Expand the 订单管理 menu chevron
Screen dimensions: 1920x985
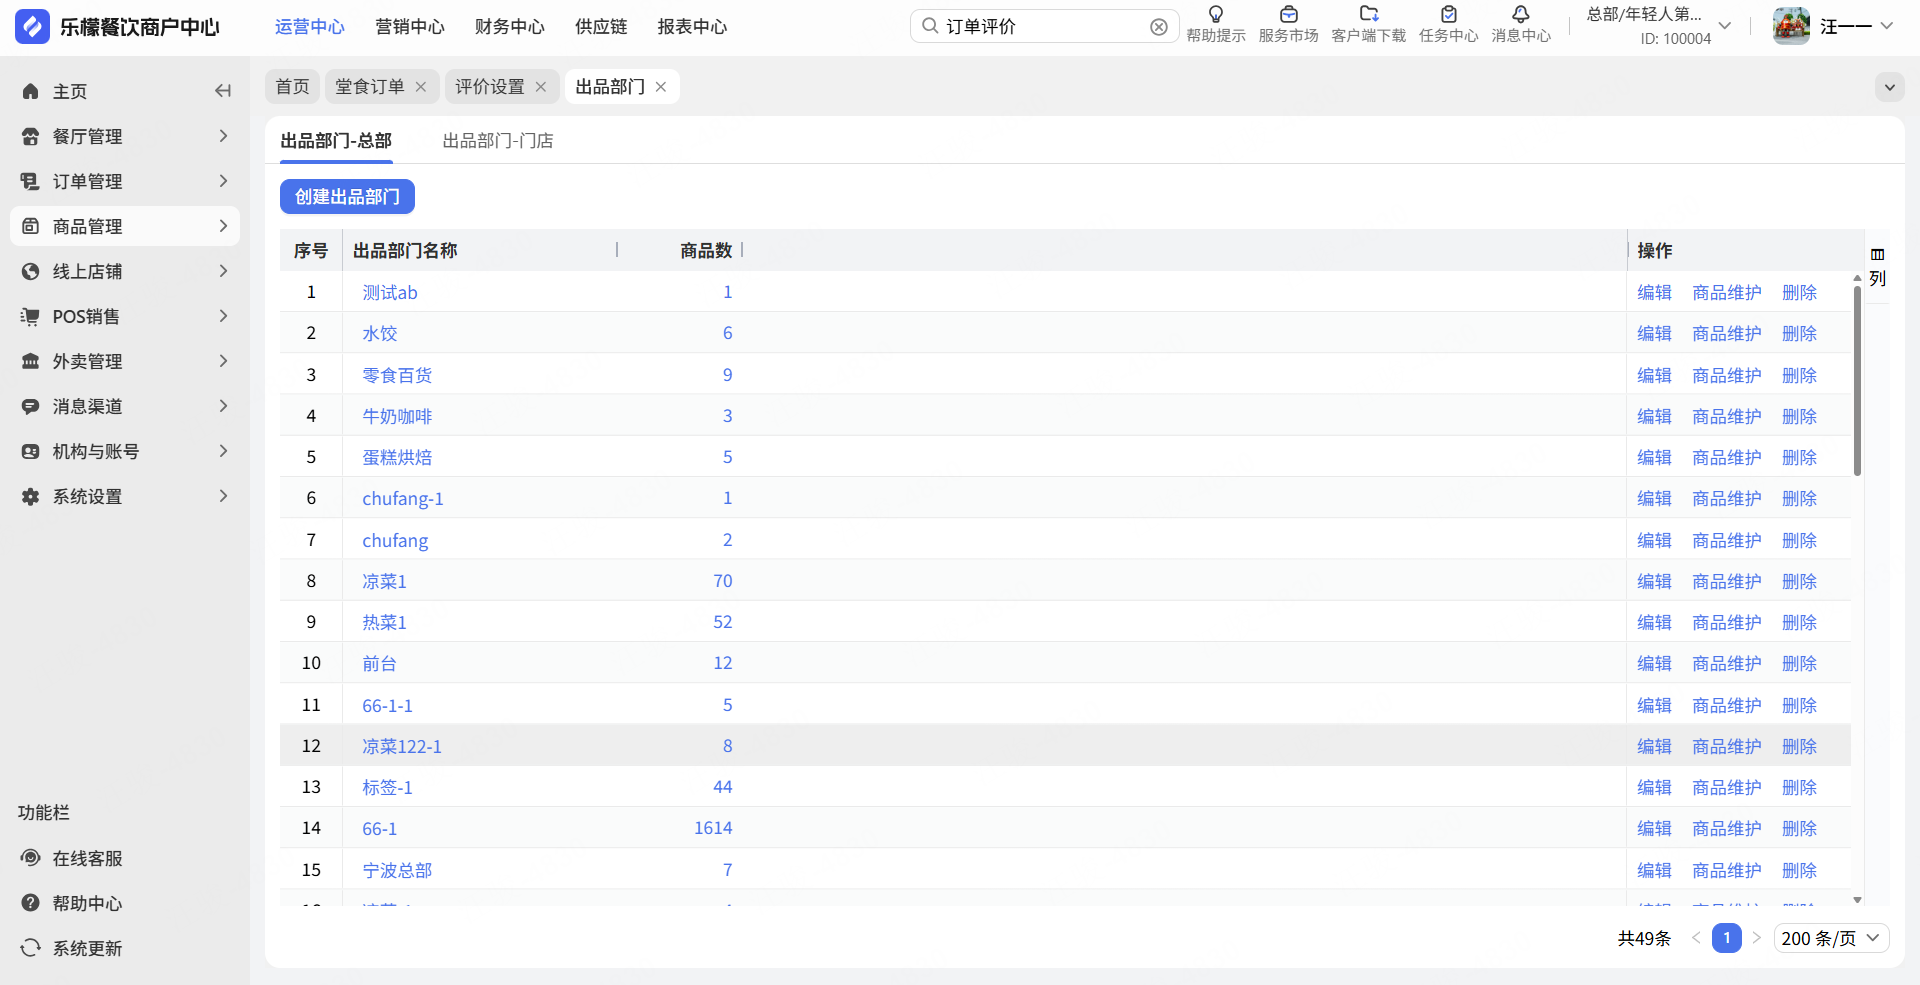(223, 181)
